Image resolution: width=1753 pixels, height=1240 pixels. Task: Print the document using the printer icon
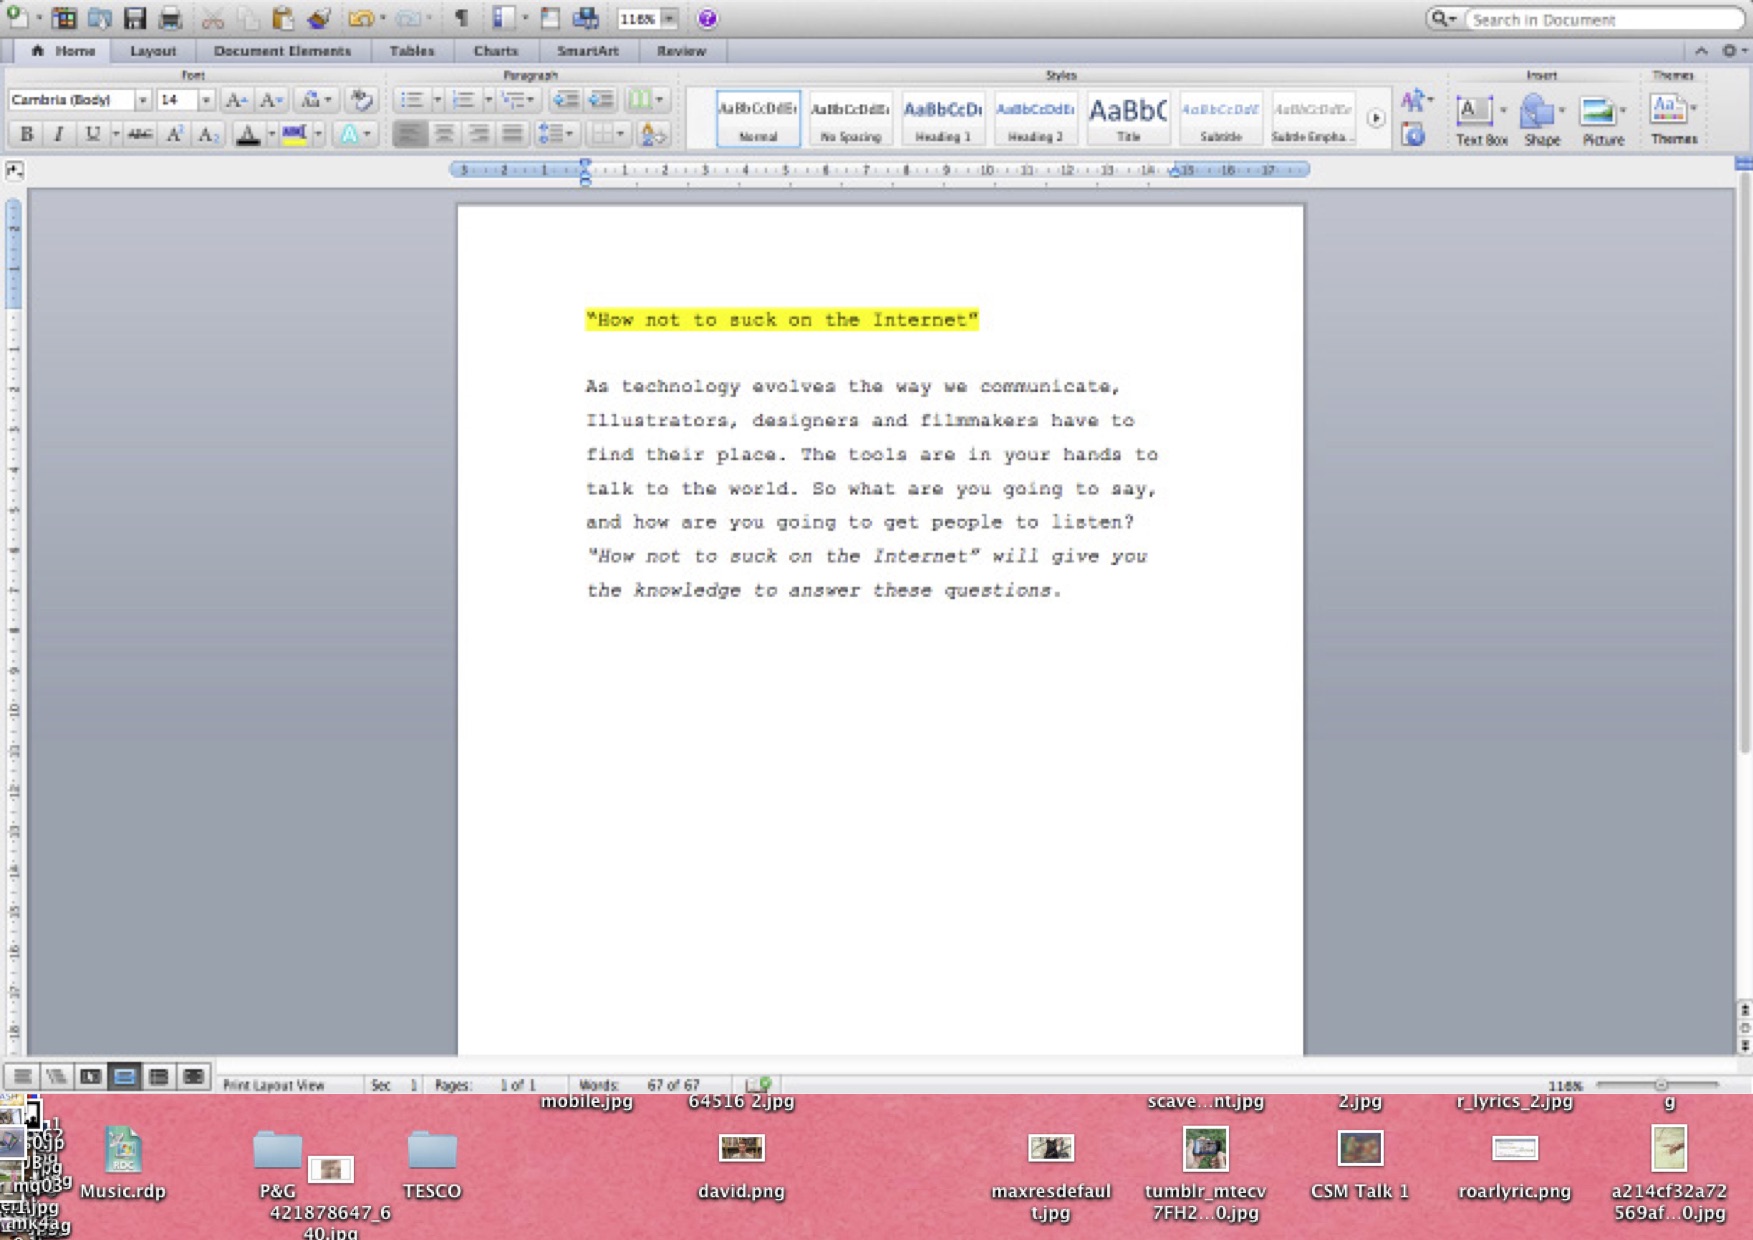(x=171, y=18)
